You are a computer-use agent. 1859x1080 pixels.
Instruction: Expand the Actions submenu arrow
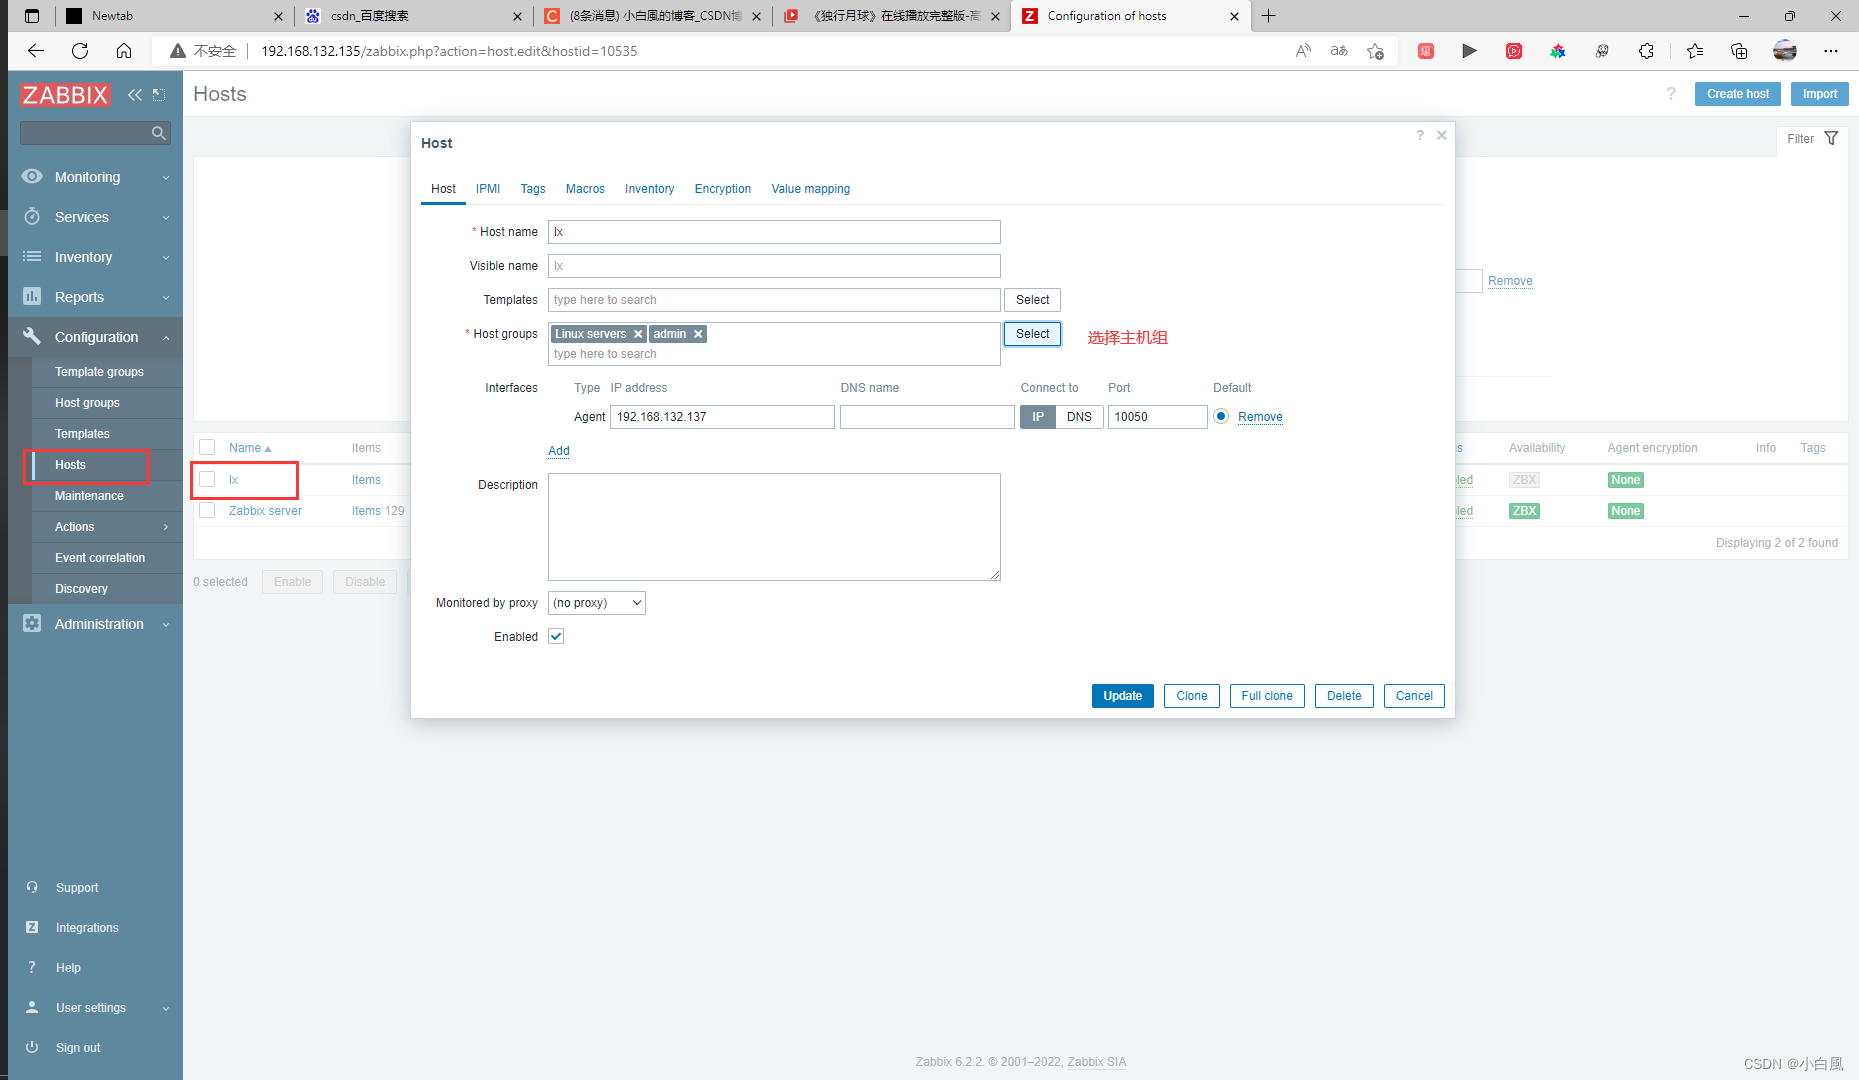[x=166, y=527]
